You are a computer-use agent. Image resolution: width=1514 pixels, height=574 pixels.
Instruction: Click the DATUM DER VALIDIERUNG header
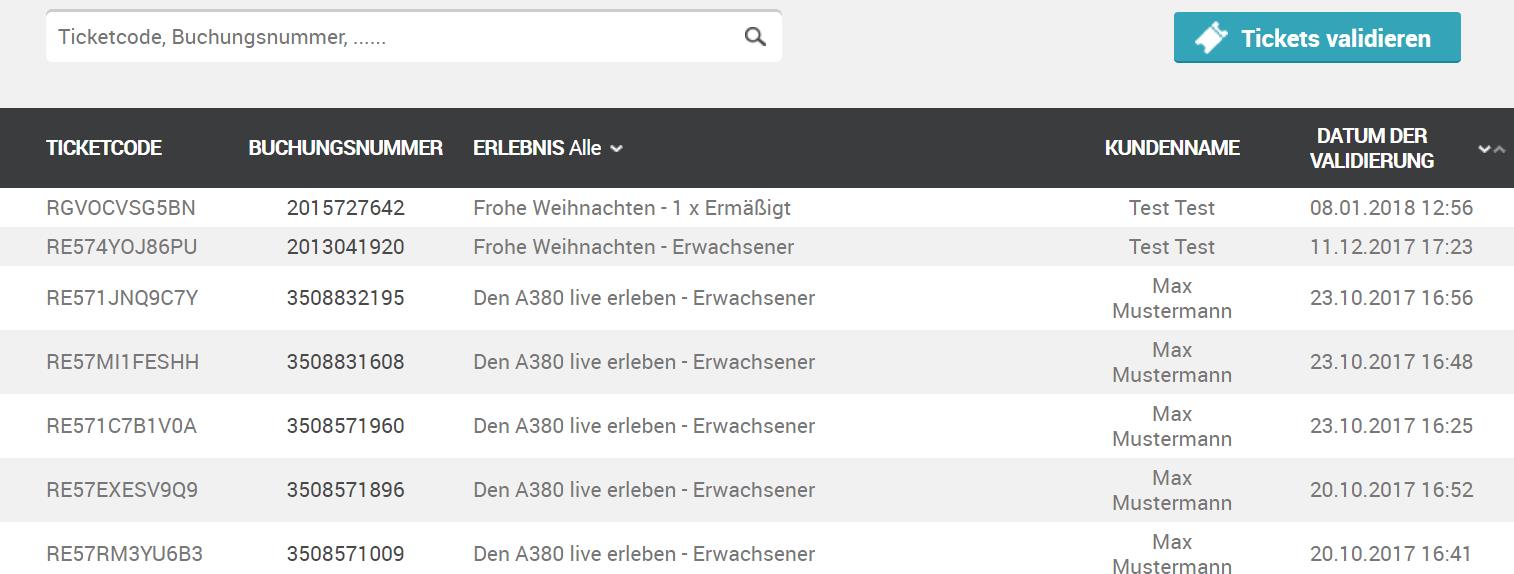(x=1372, y=148)
